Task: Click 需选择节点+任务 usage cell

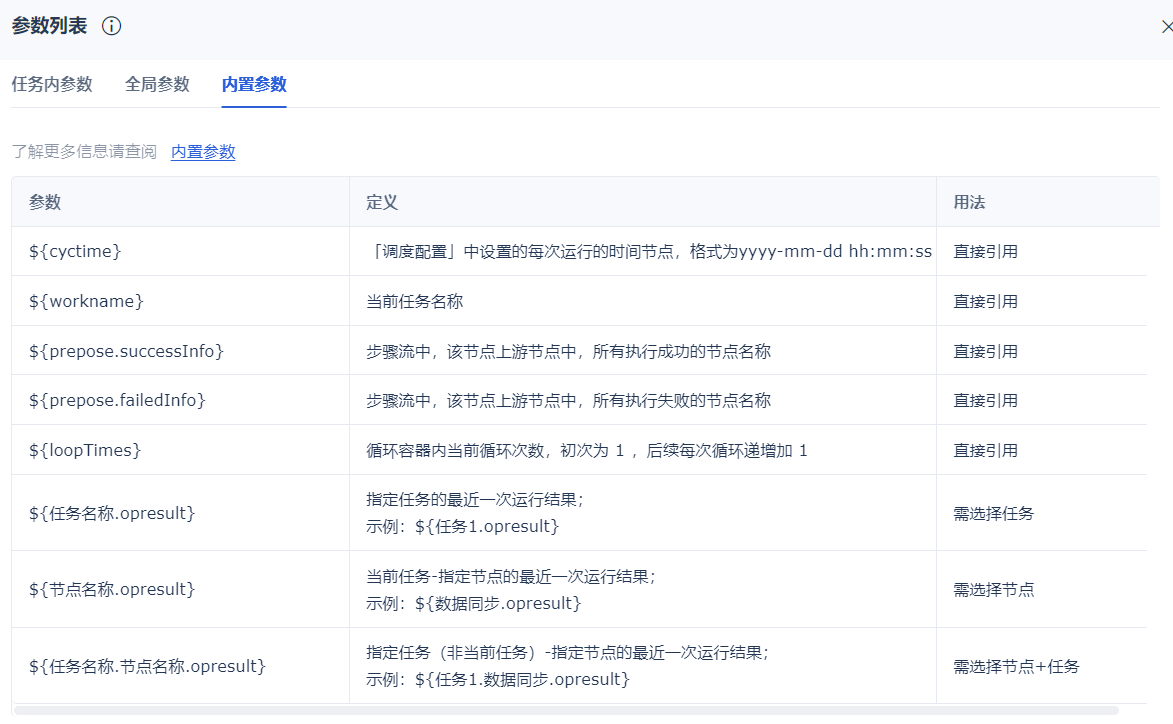Action: (1016, 666)
